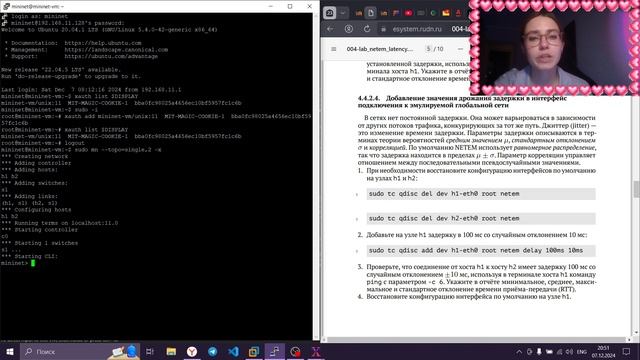This screenshot has width=640, height=360.
Task: Go back in the browser
Action: 330,29
